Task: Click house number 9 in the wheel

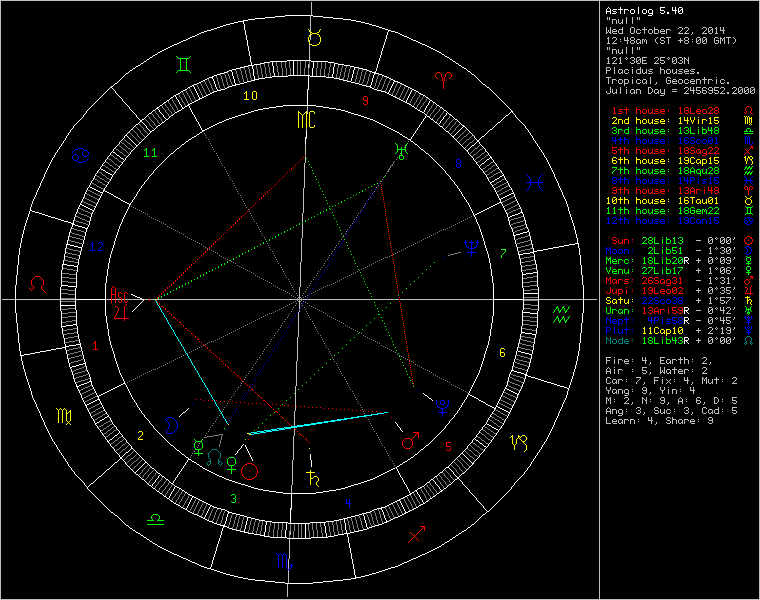Action: pyautogui.click(x=365, y=100)
